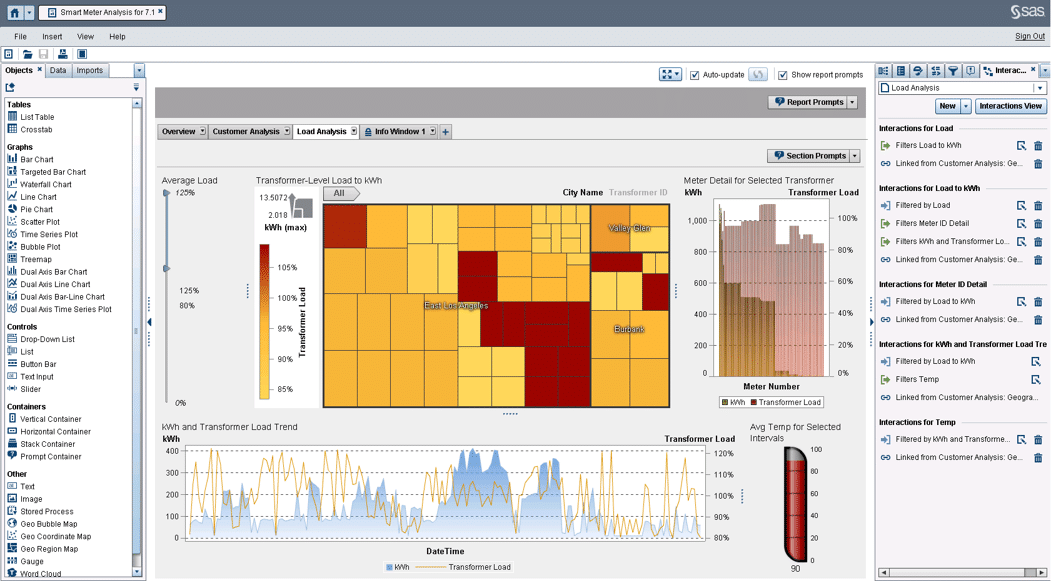
Task: Expand the Report Prompts dropdown arrow
Action: click(852, 102)
